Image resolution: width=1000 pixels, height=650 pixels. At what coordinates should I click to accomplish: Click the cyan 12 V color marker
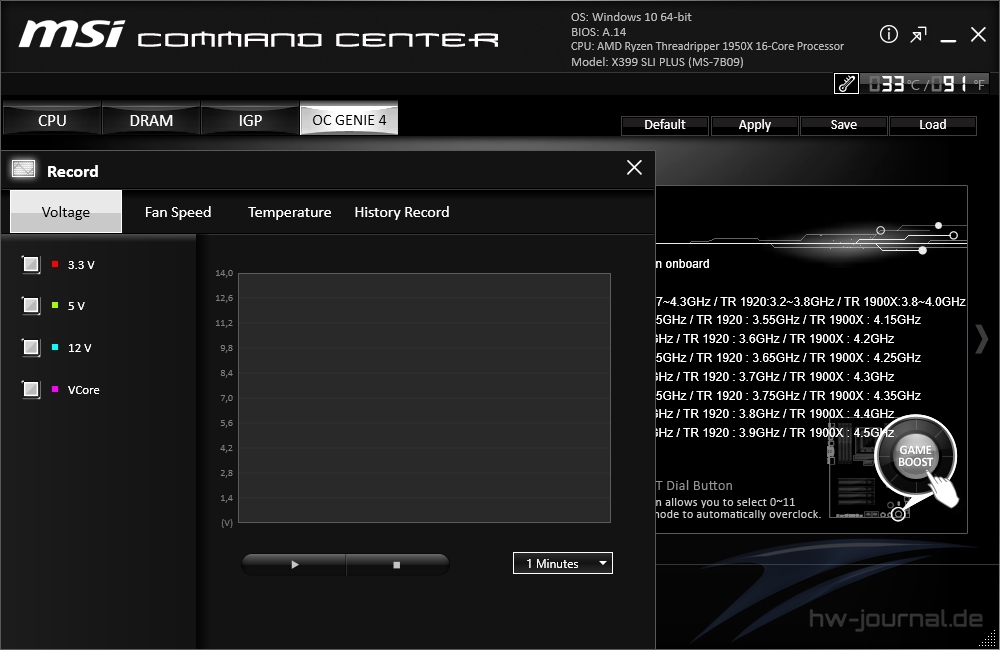click(55, 347)
